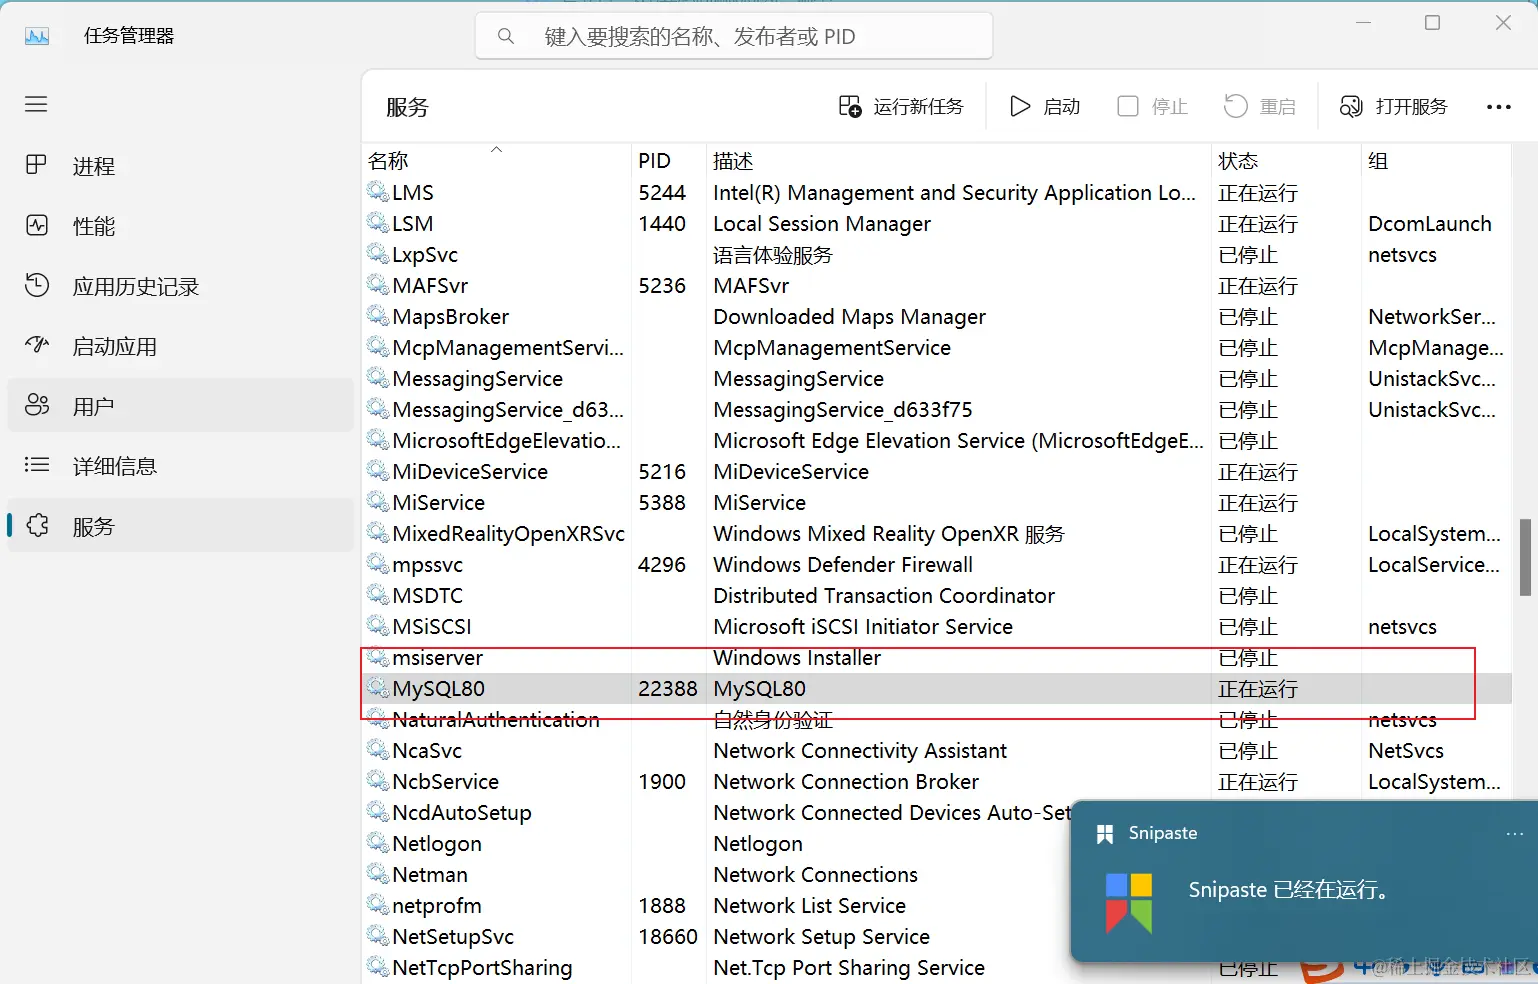Select 'Network Connection Broker' description

coord(846,782)
